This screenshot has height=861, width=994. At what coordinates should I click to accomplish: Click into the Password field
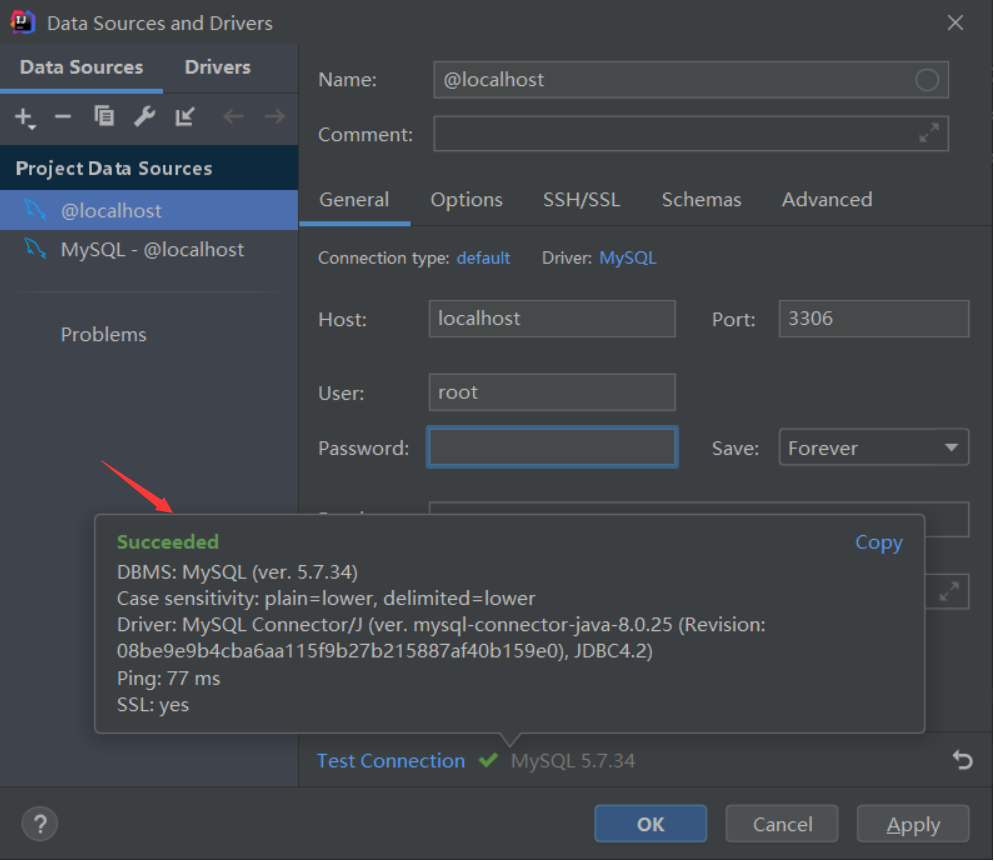(x=552, y=448)
